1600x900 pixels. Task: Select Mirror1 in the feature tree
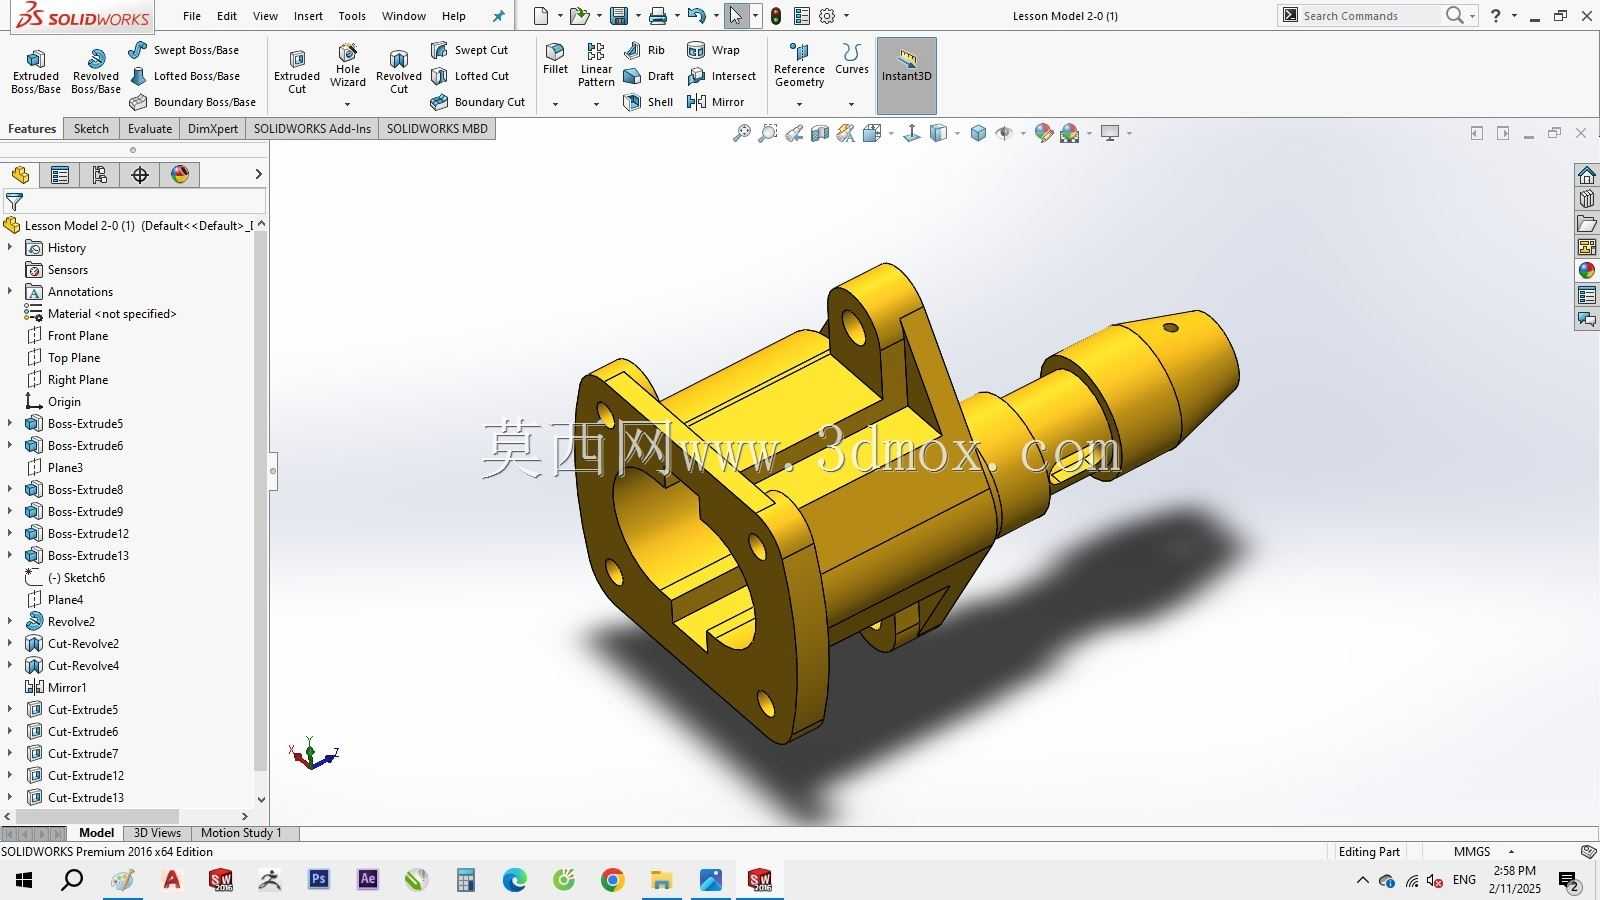click(67, 688)
